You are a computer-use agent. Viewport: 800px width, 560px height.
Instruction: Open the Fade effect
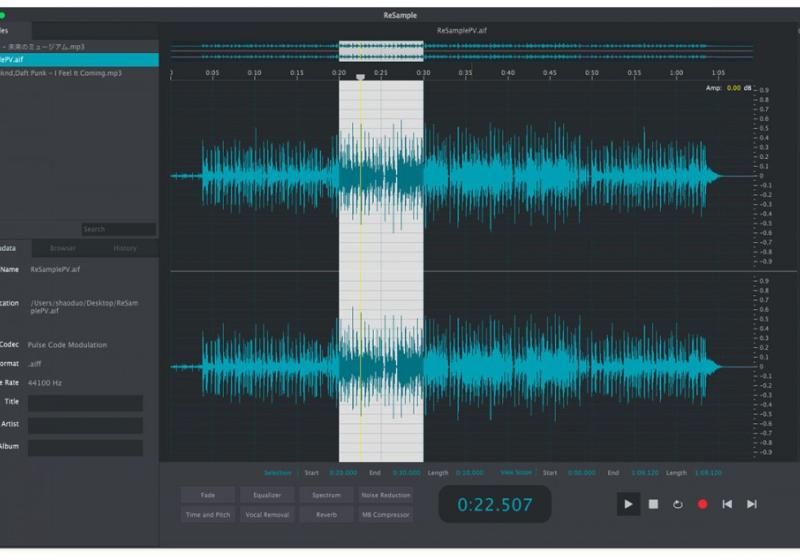coord(208,495)
